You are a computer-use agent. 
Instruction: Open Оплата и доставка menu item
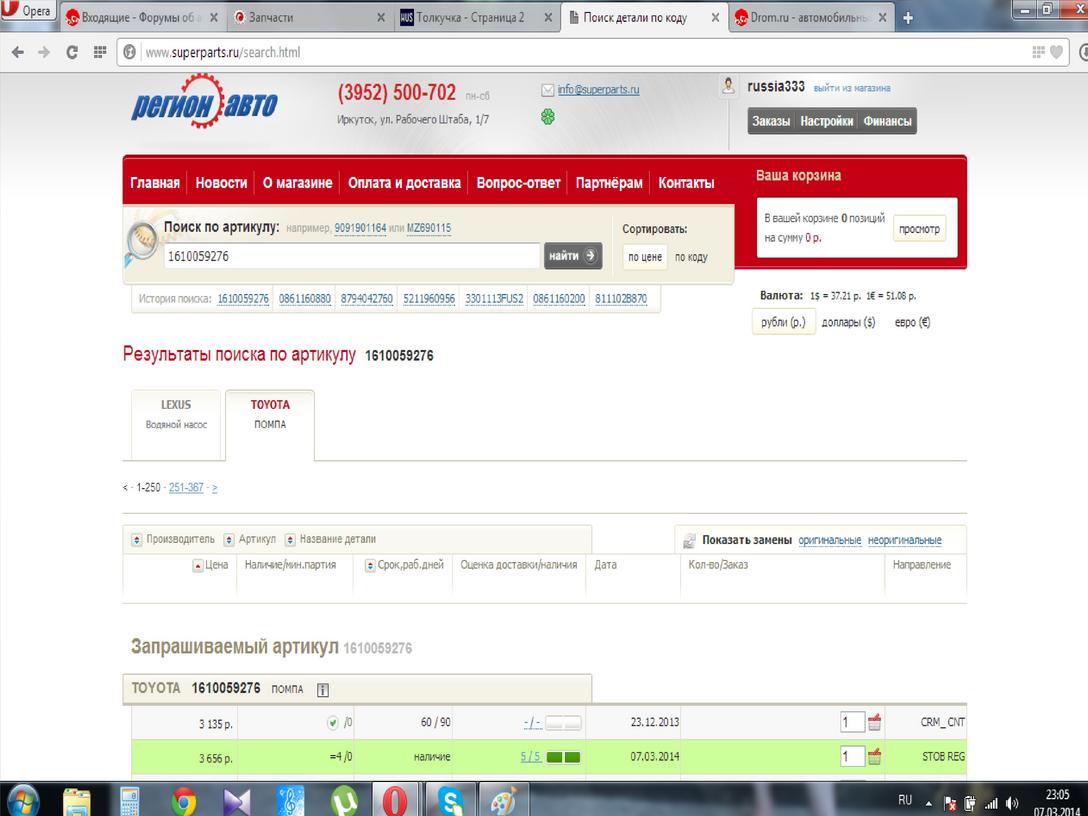pyautogui.click(x=405, y=183)
